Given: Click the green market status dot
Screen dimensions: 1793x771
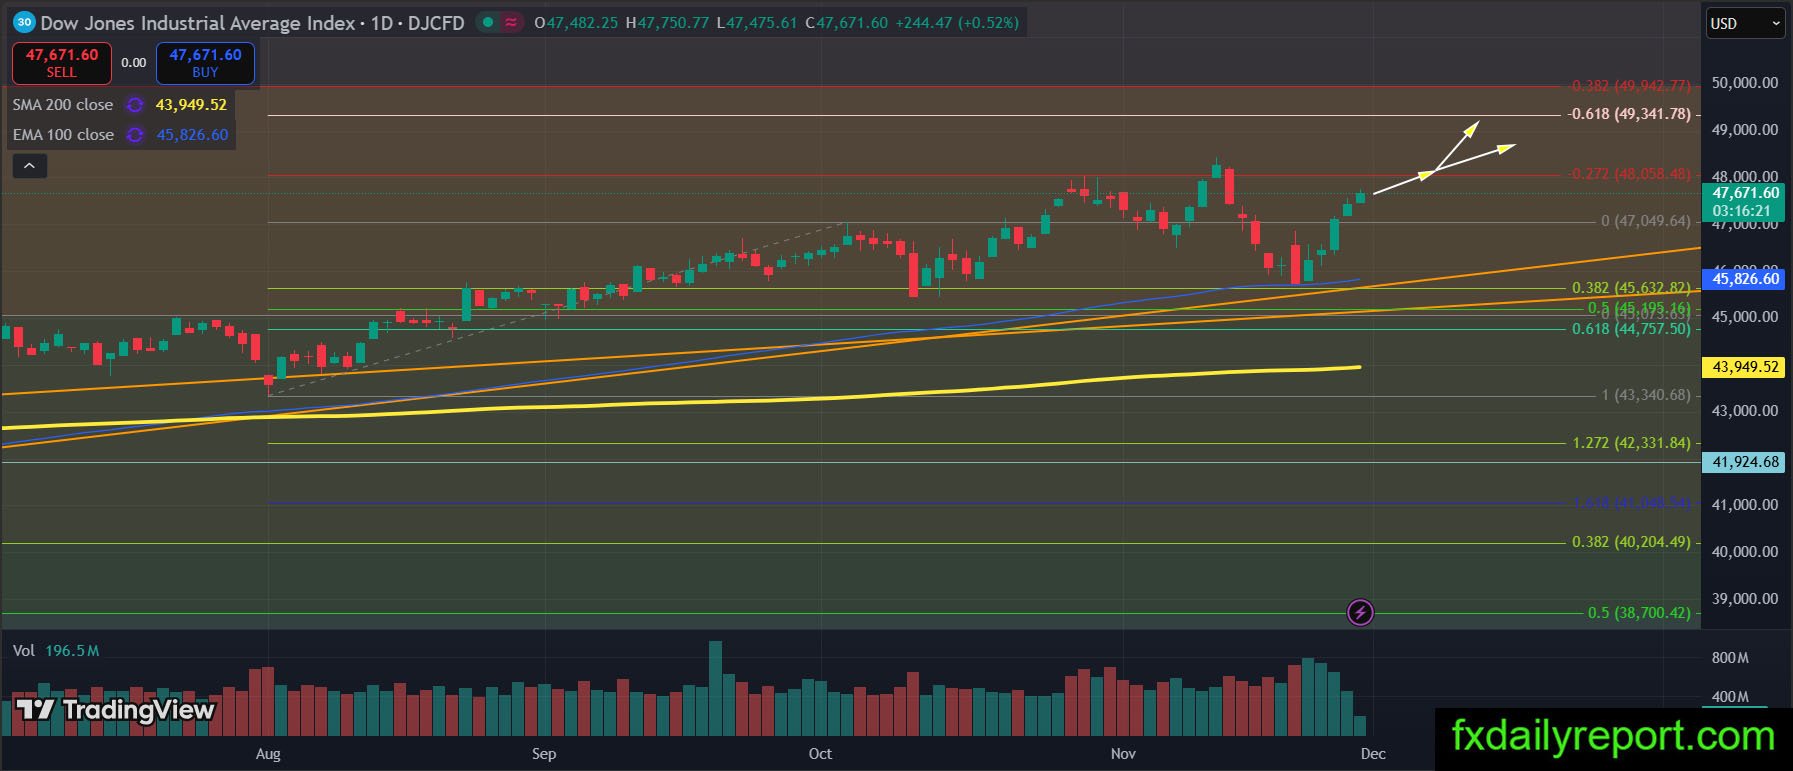Looking at the screenshot, I should click(x=487, y=22).
